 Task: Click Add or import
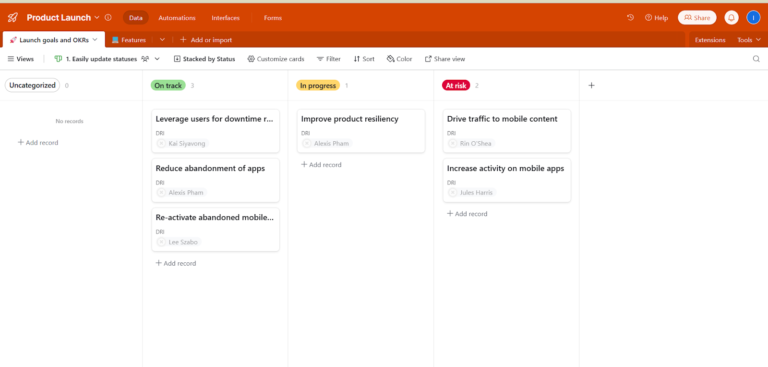(x=206, y=40)
